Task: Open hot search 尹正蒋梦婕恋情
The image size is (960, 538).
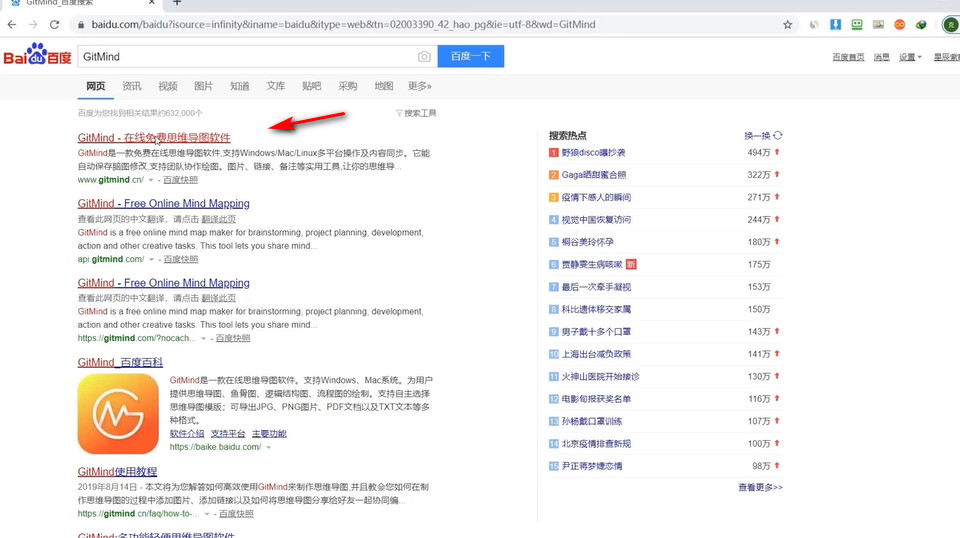Action: 592,466
